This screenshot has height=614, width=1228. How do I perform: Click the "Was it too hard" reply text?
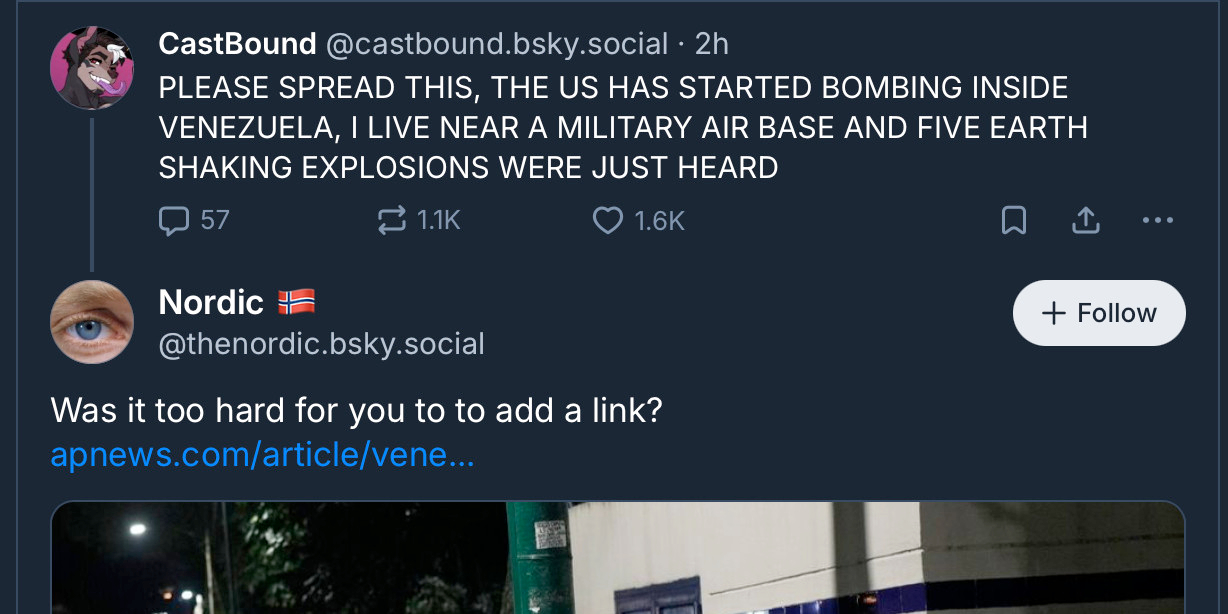pyautogui.click(x=356, y=410)
